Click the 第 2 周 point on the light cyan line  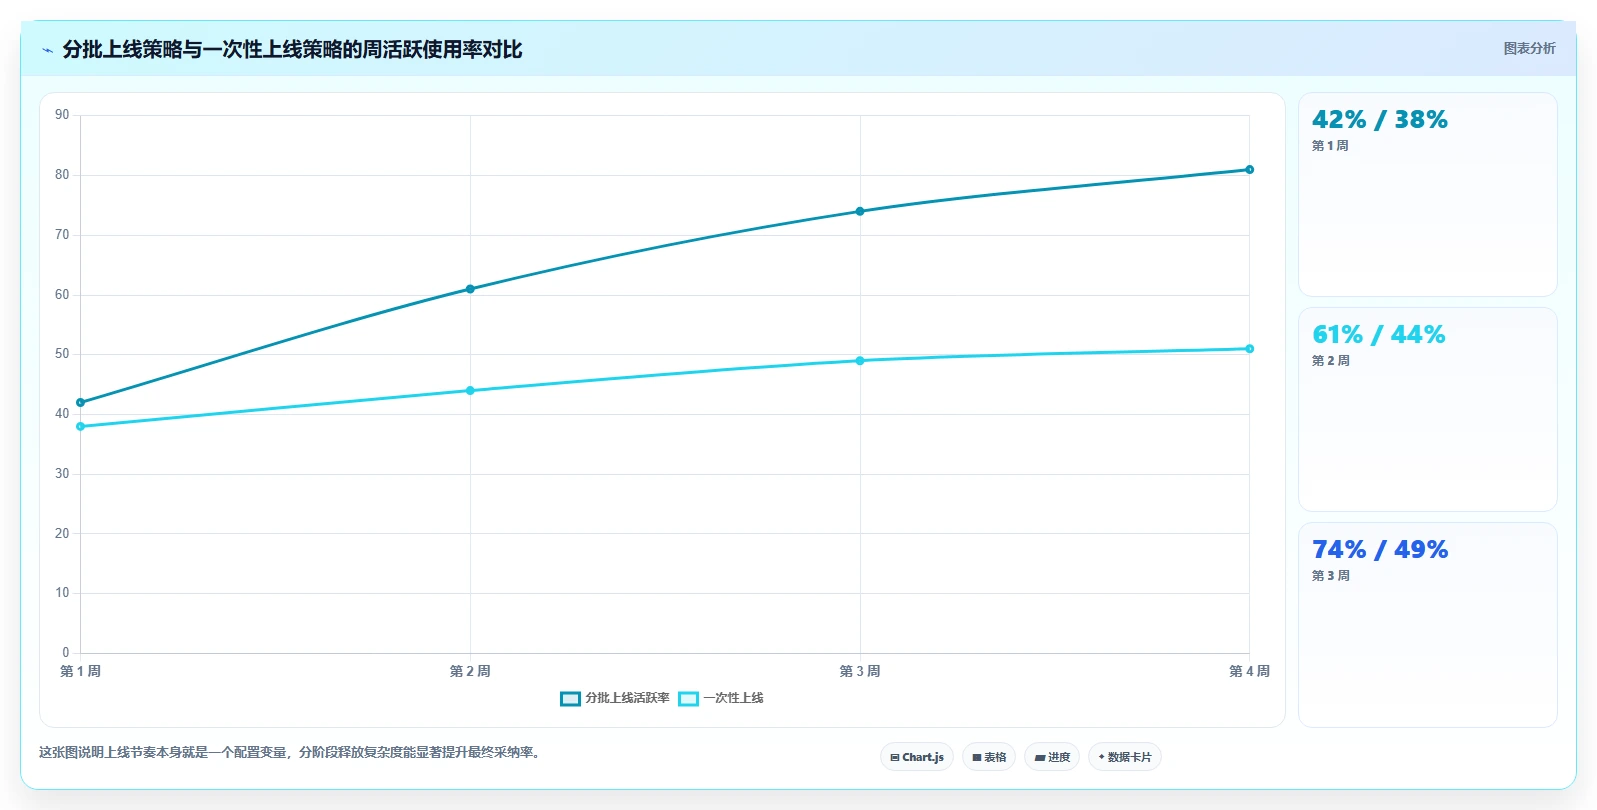(470, 391)
